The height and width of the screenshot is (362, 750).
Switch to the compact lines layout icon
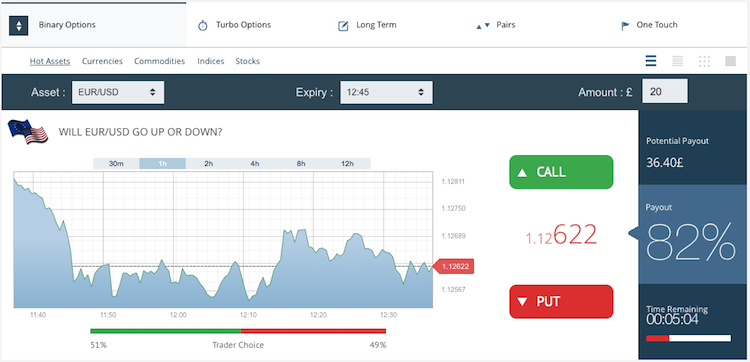(x=677, y=61)
